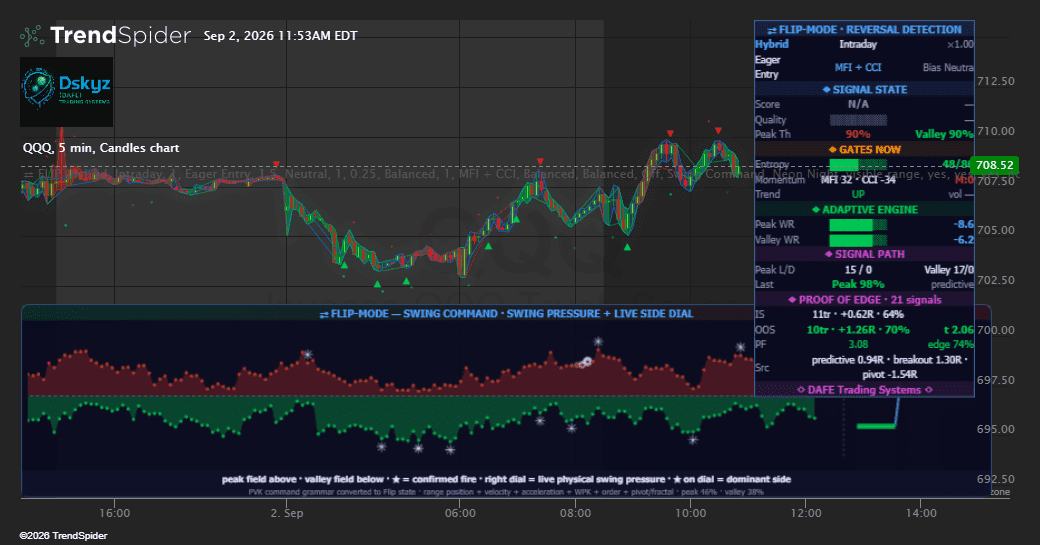Click the Valley WR green bar
The width and height of the screenshot is (1040, 545).
click(x=858, y=240)
